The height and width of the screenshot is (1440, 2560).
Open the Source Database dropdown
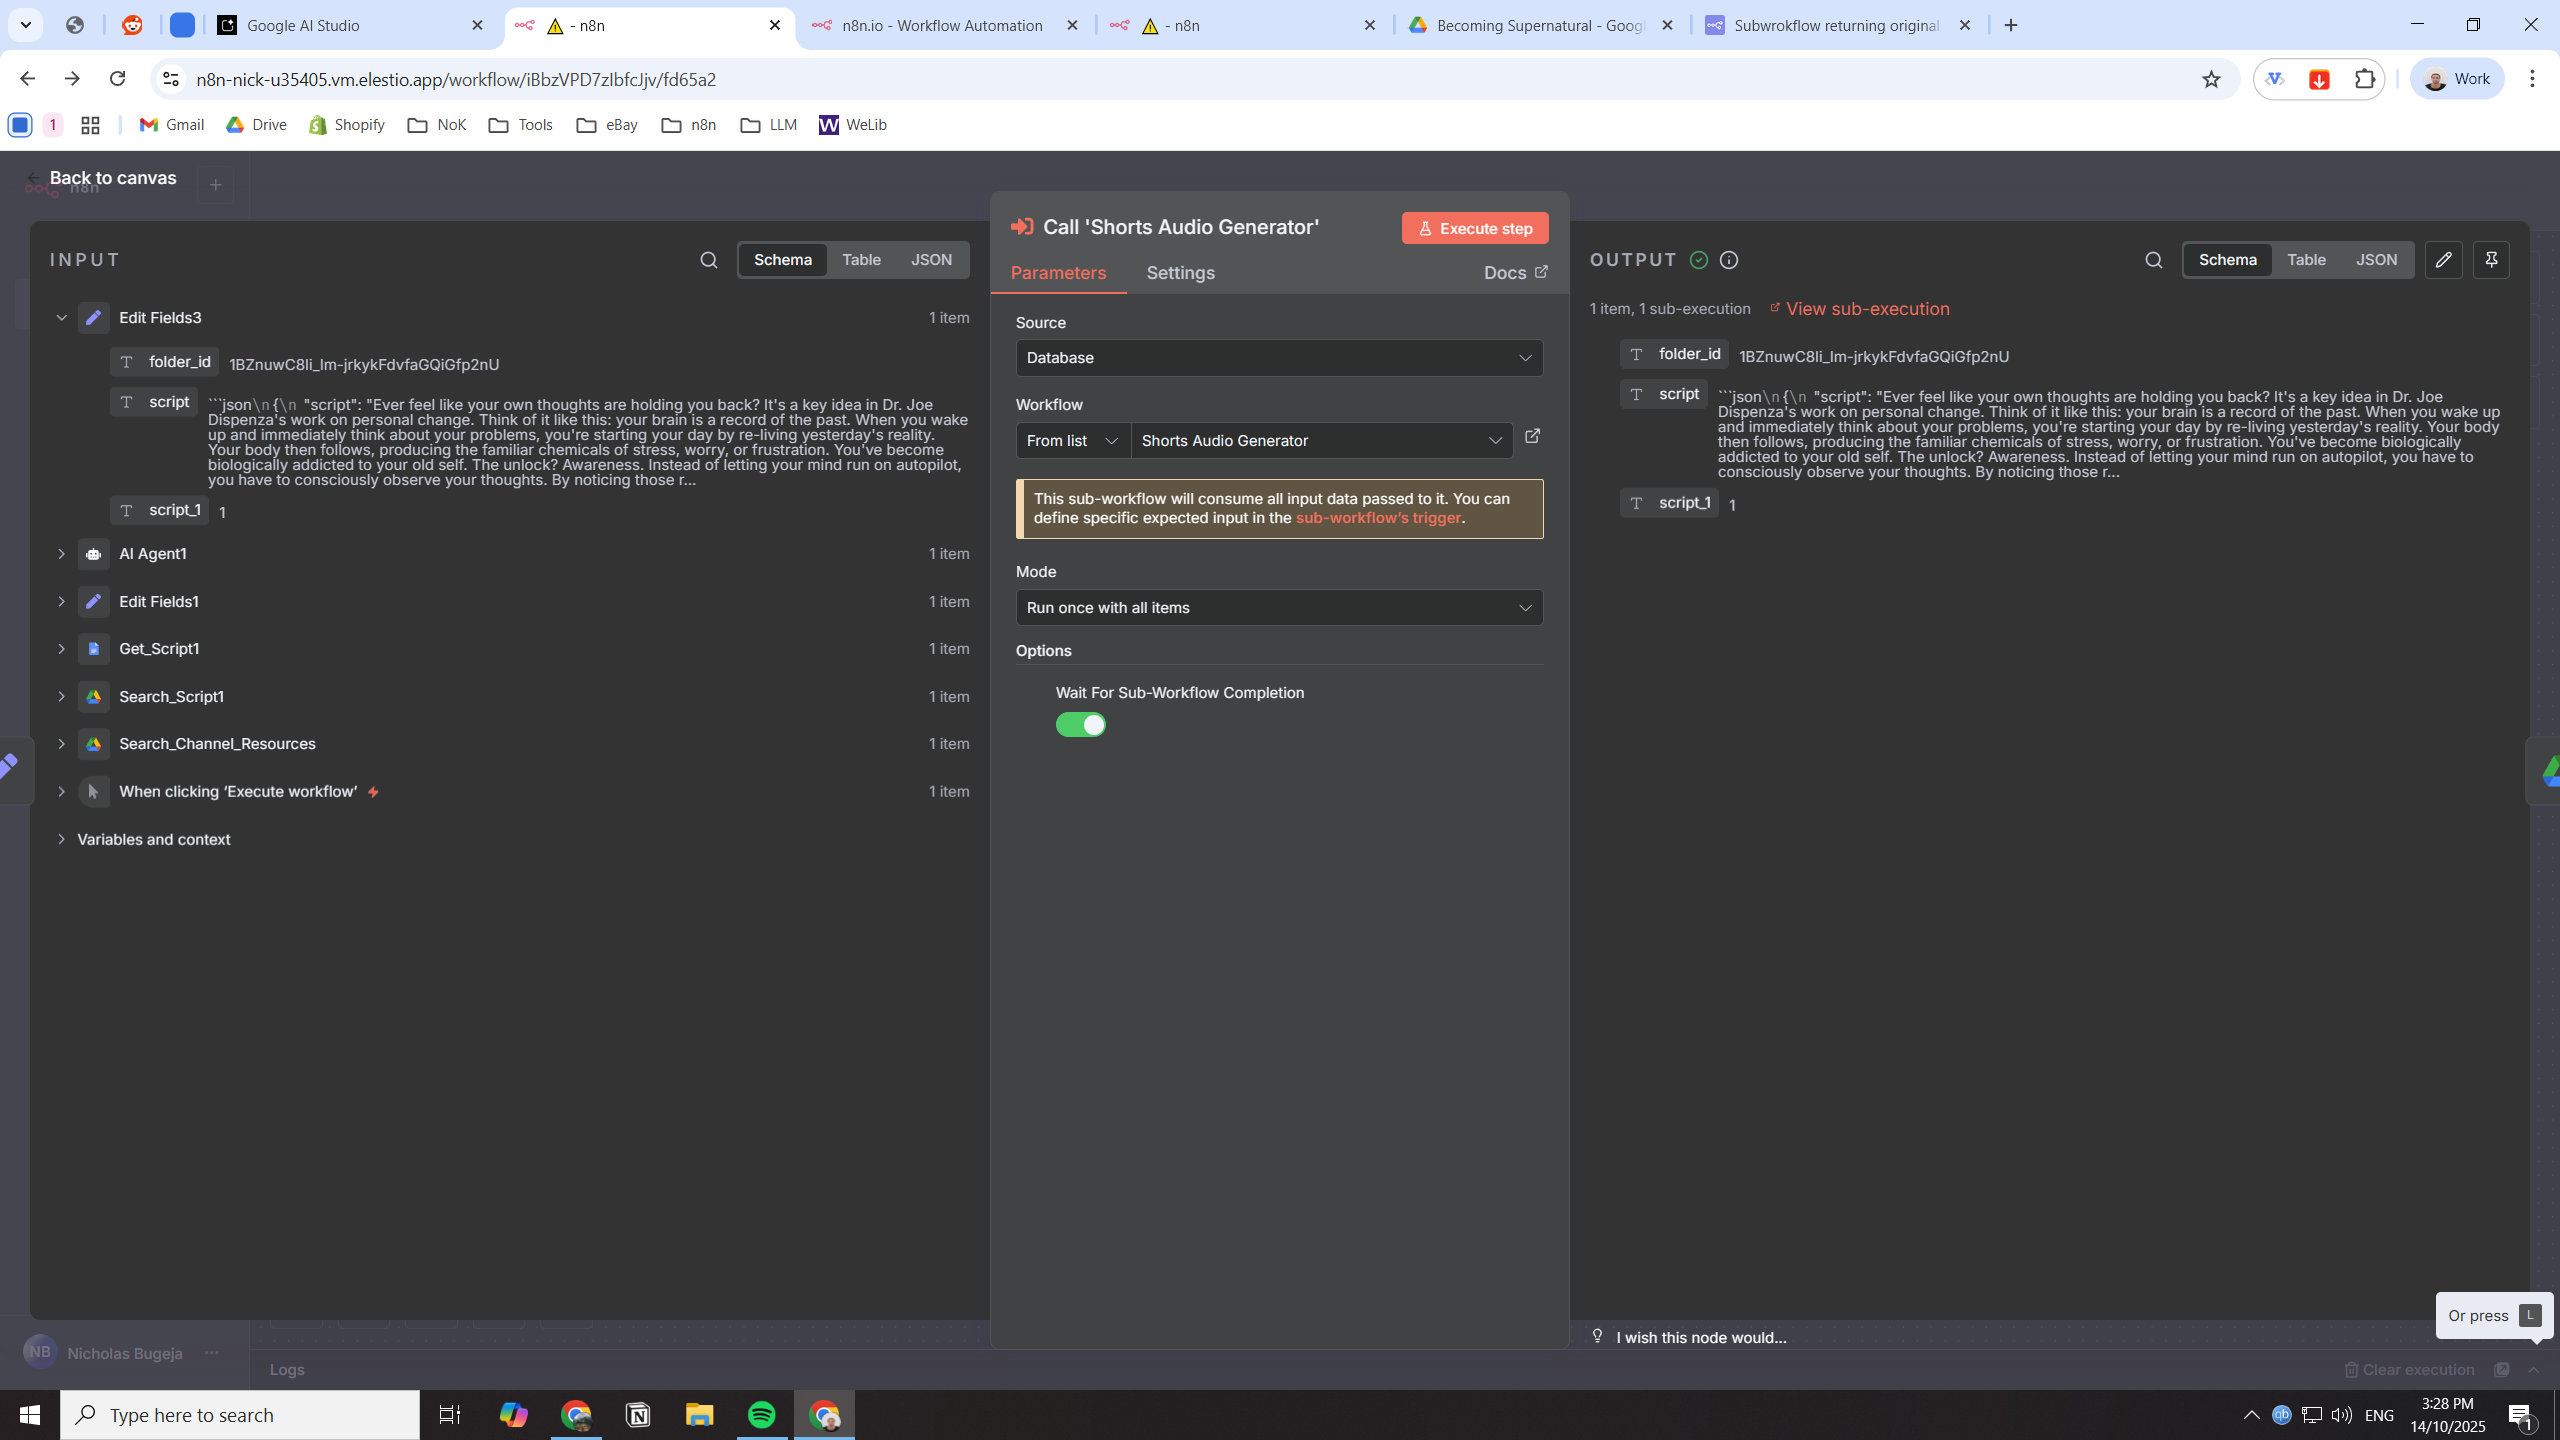[1279, 358]
